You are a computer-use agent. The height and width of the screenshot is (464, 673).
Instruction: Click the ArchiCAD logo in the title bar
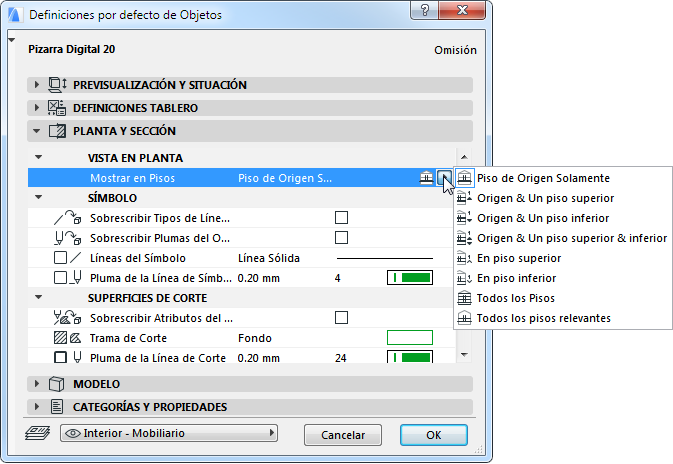tap(15, 15)
